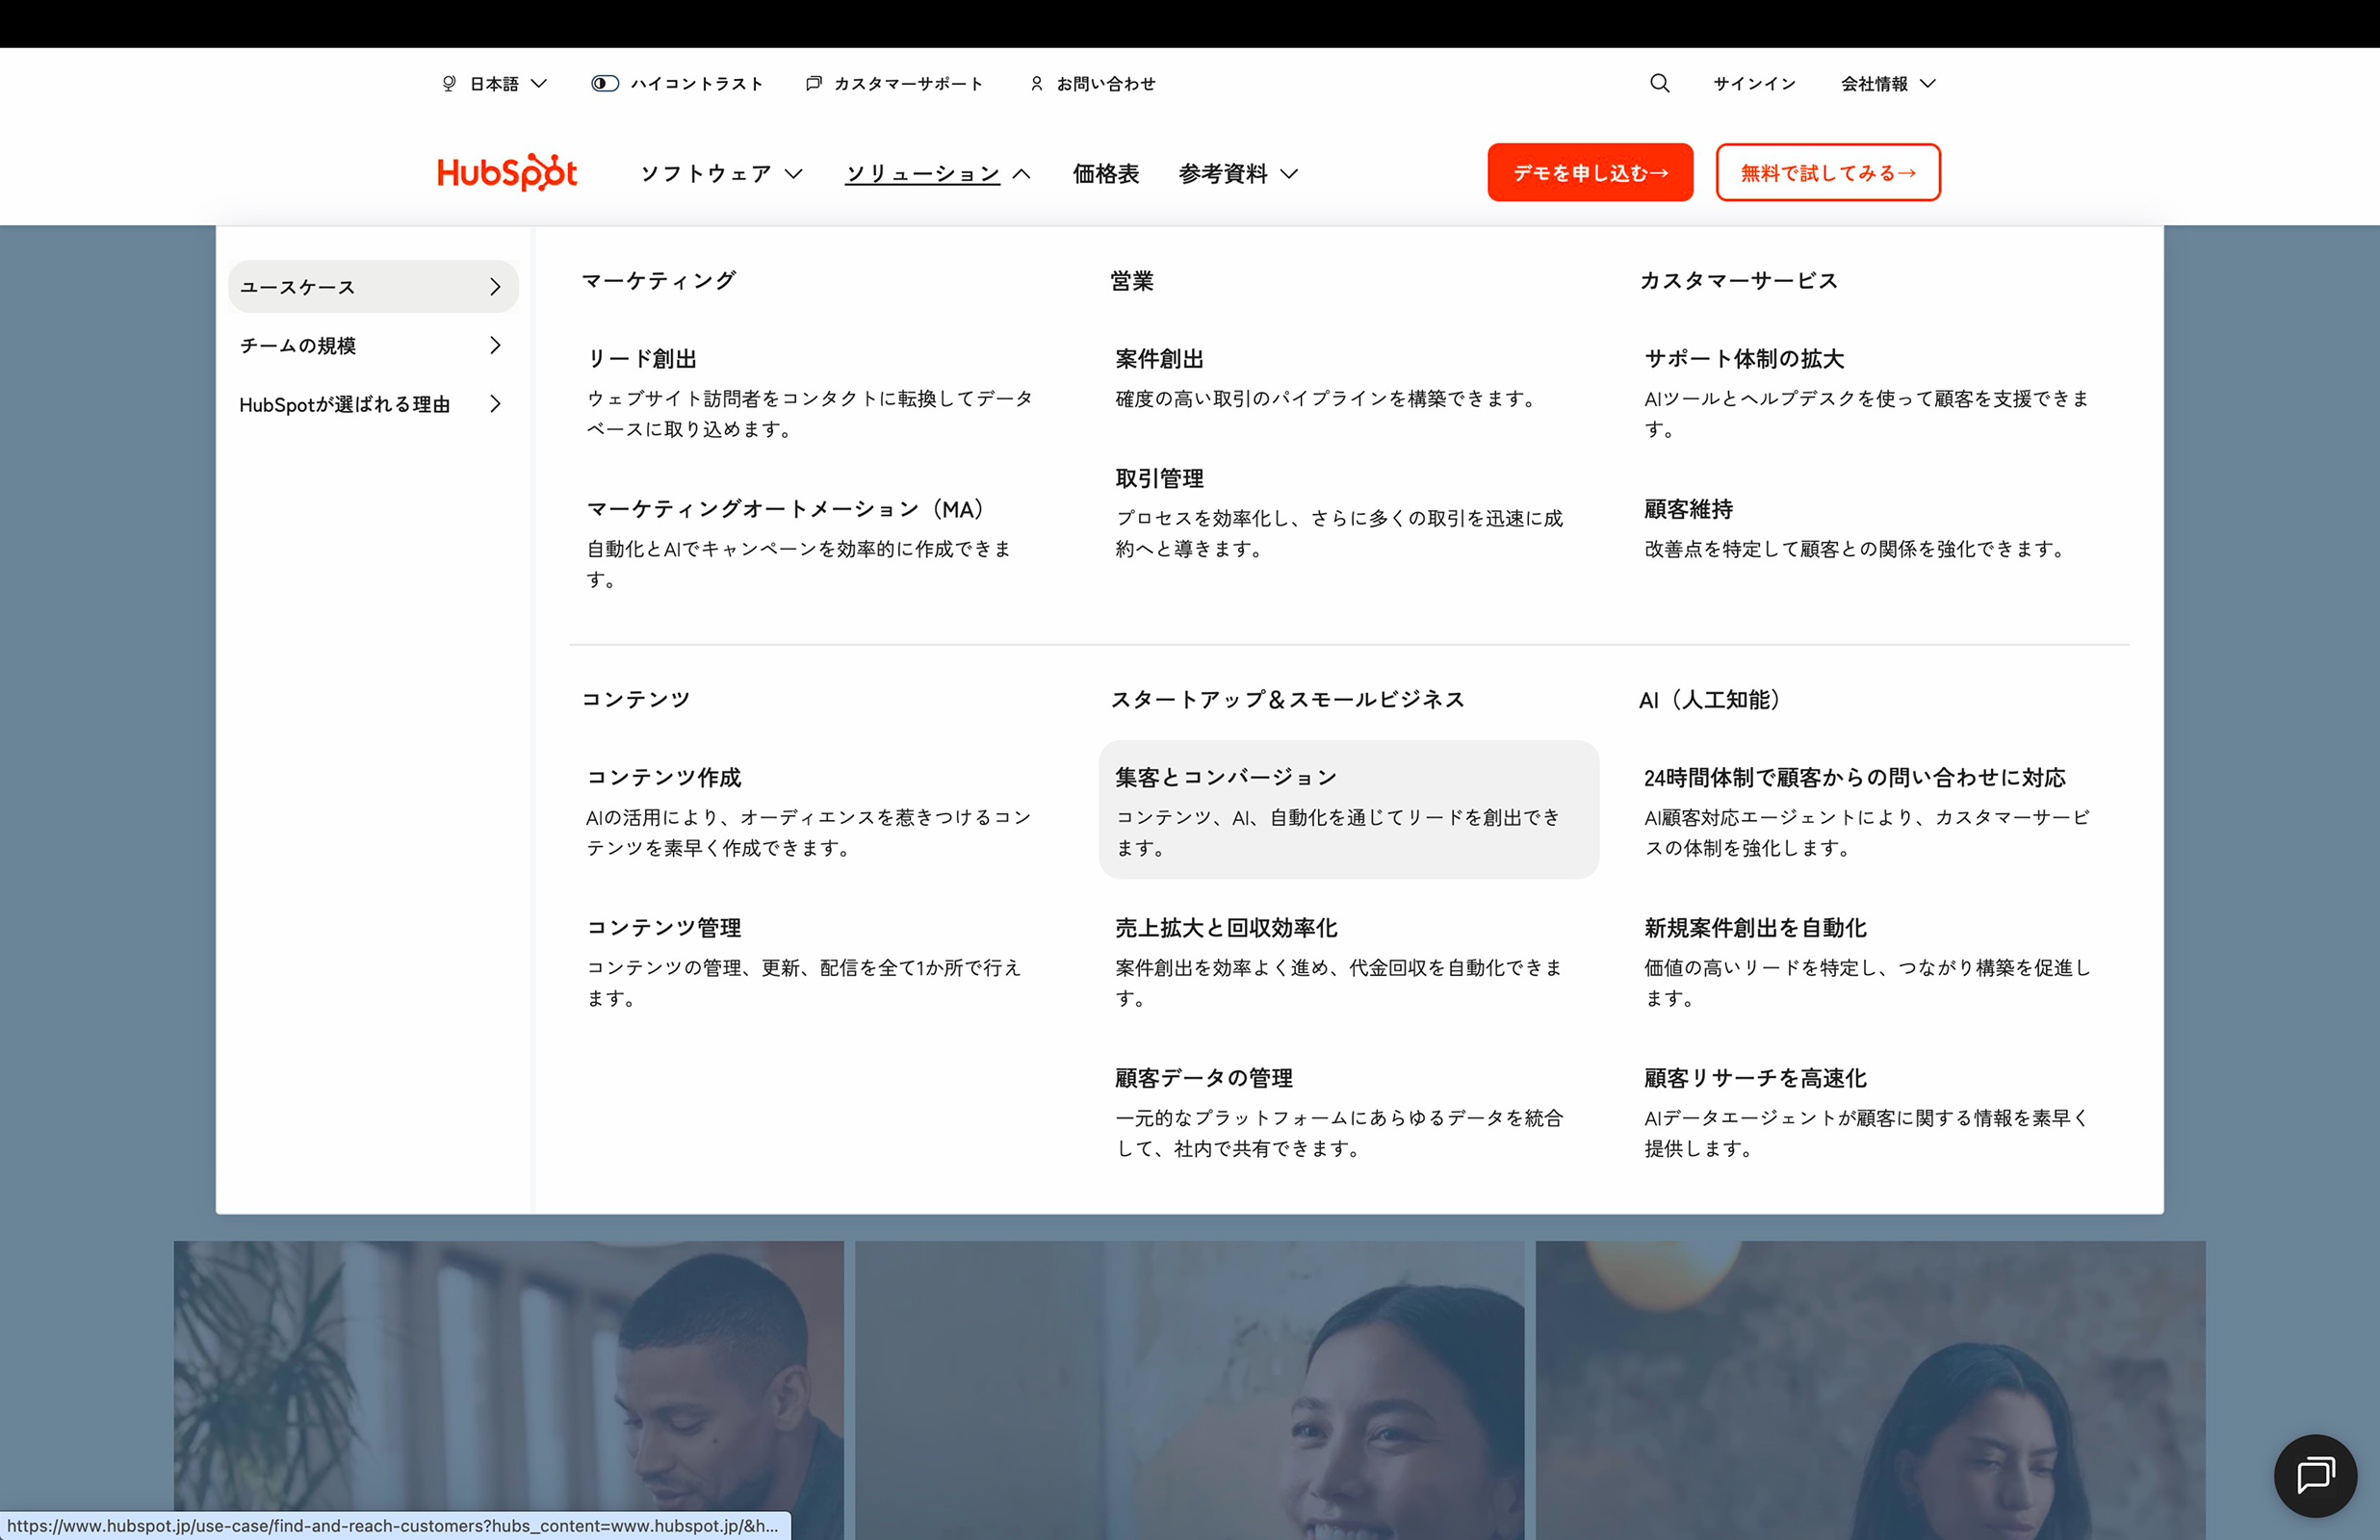2380x1540 pixels.
Task: Click the chat icon beside カスタマーサポート
Action: point(814,83)
